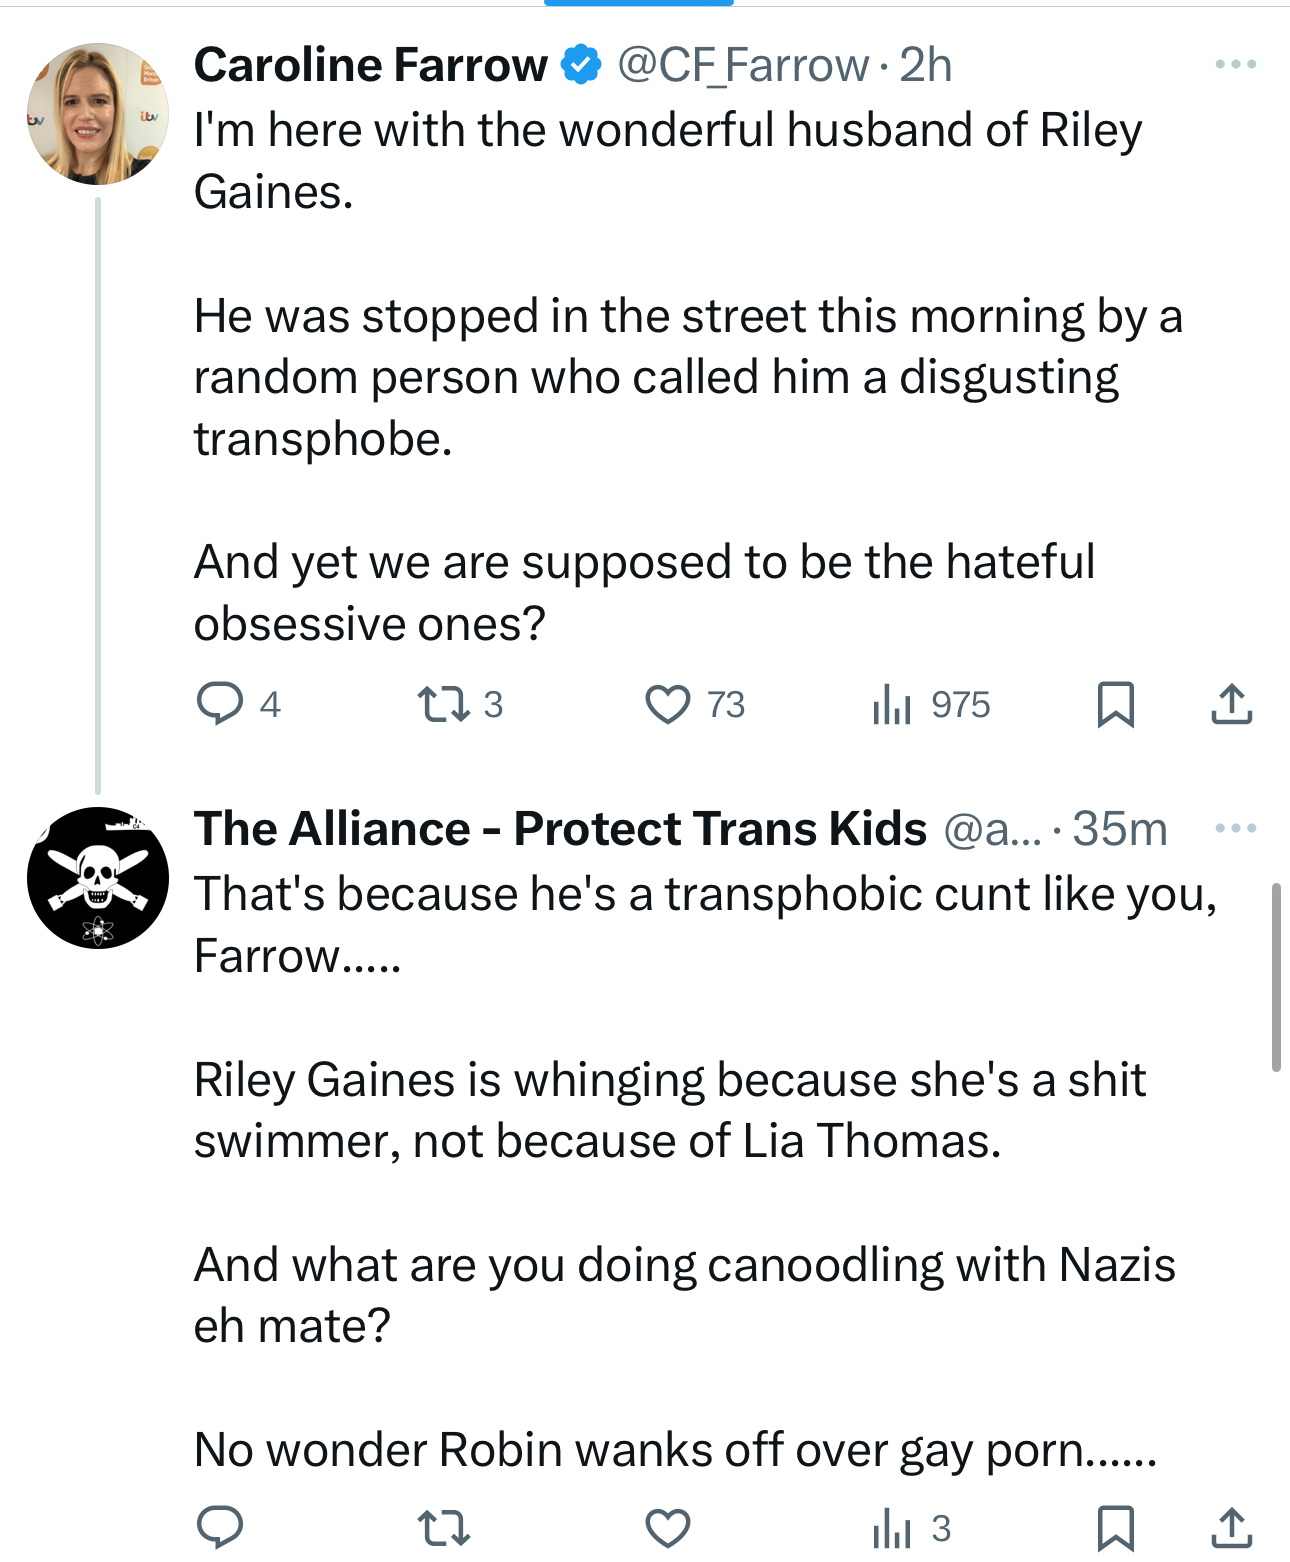Reply to Caroline Farrow's tweet
Screen dimensions: 1290x1562
tap(220, 703)
